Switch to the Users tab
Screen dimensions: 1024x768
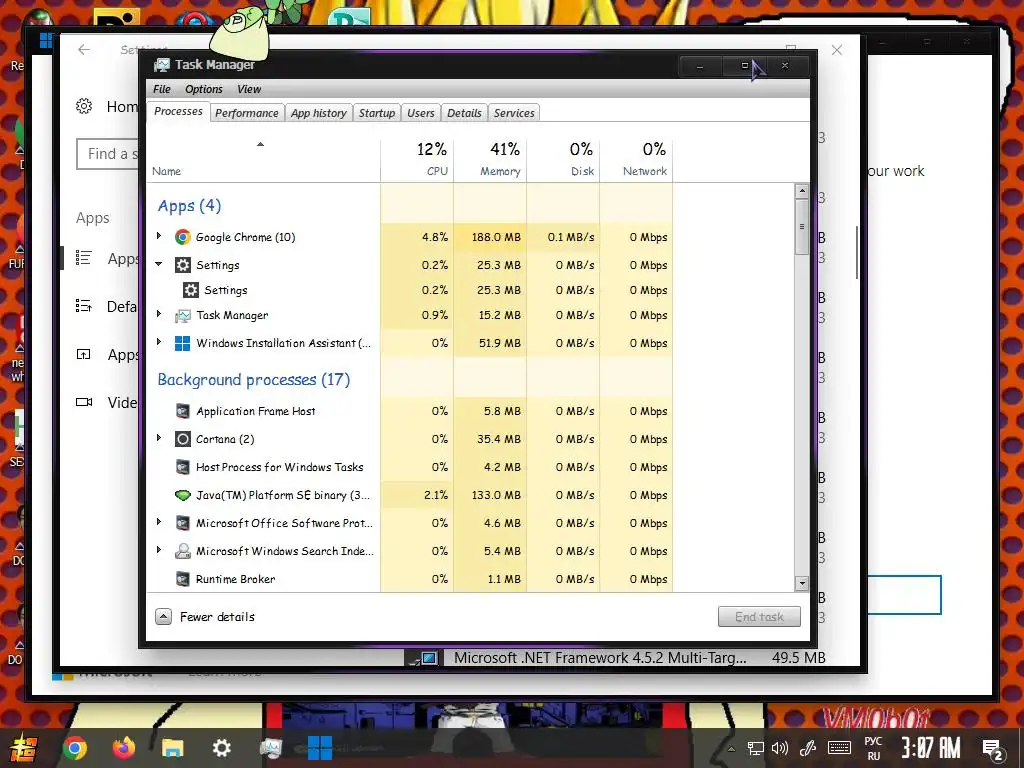tap(421, 113)
